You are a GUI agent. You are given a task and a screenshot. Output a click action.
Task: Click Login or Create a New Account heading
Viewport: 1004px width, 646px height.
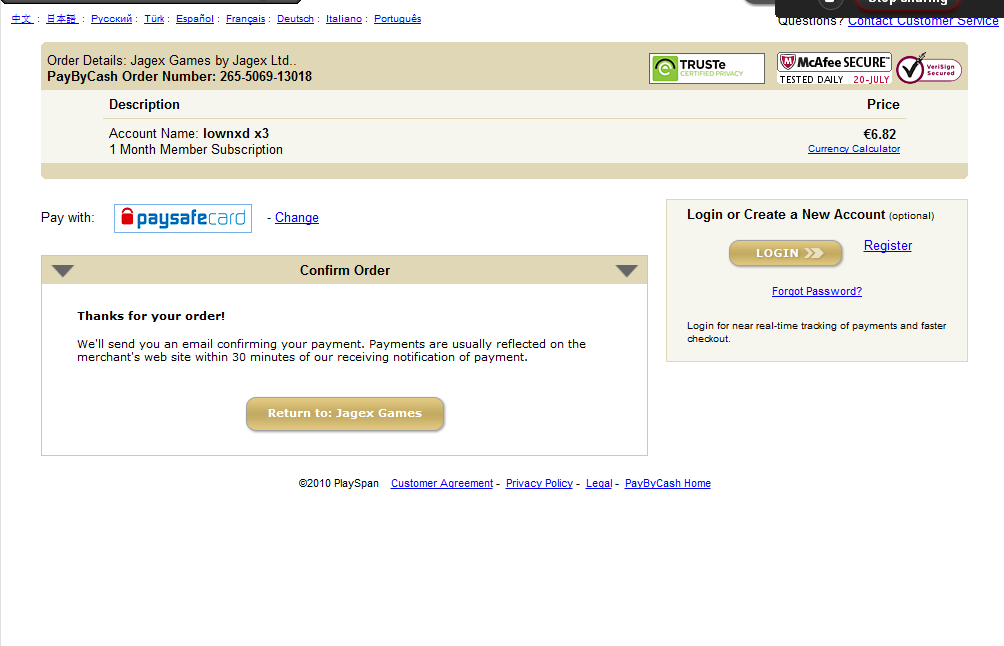tap(786, 215)
